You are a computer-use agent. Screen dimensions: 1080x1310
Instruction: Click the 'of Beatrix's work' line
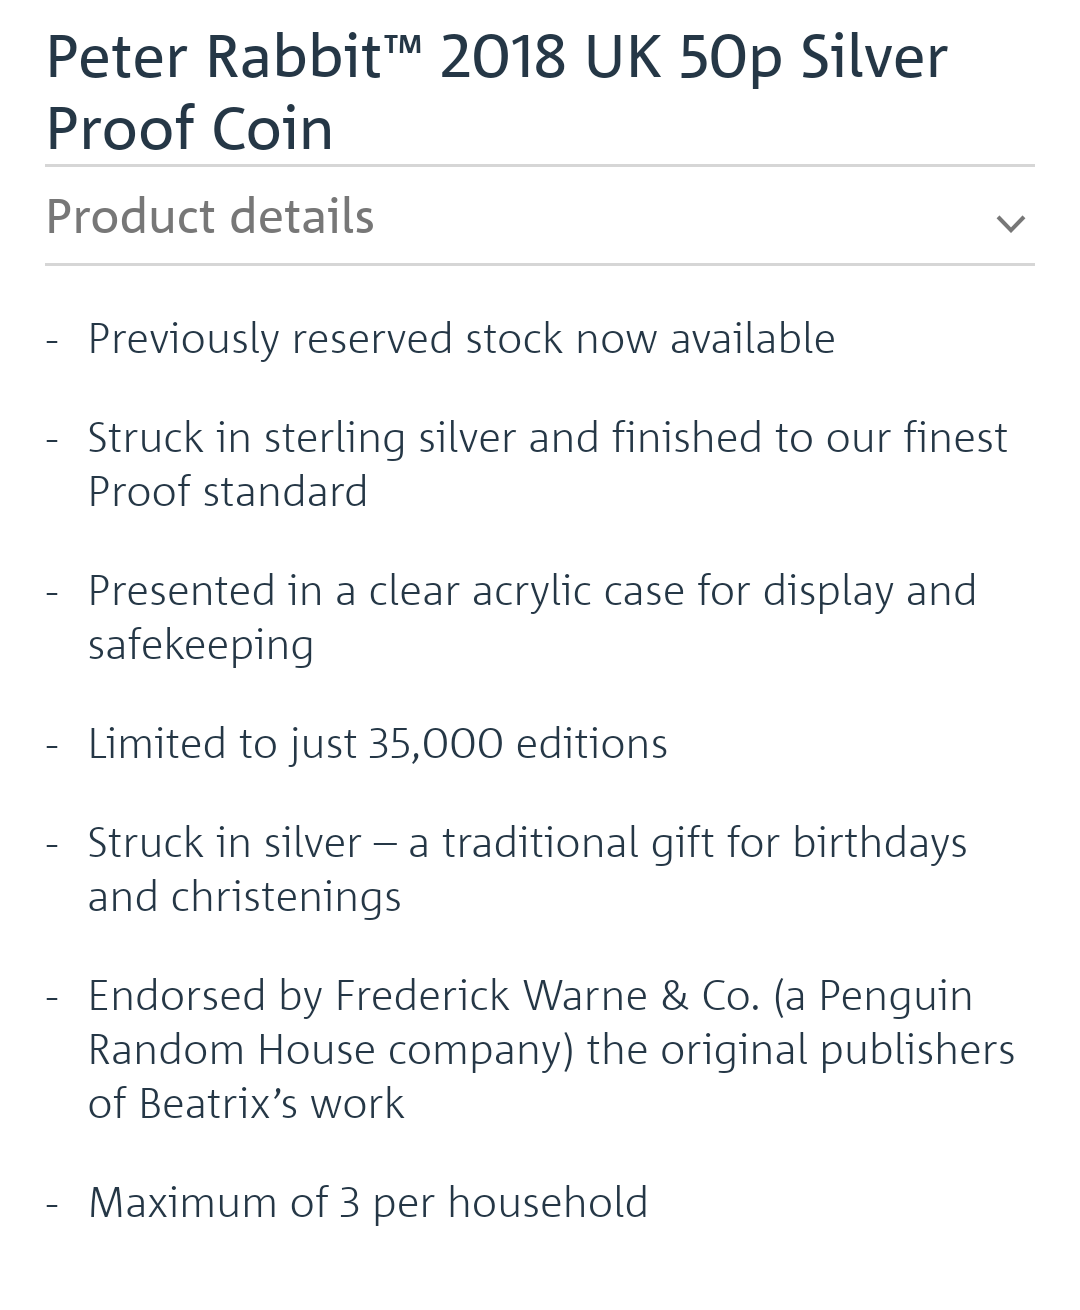[x=246, y=1104]
